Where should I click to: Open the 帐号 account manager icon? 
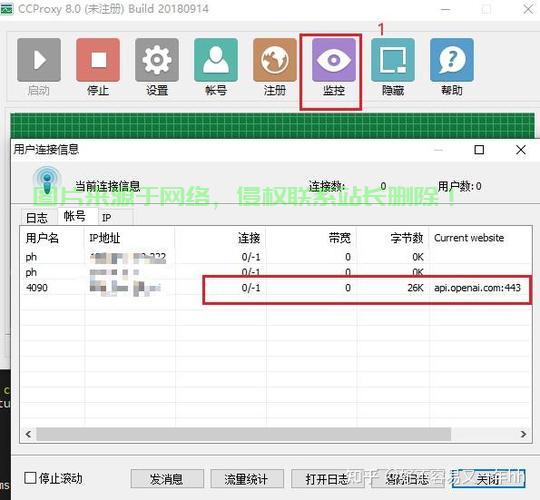click(x=216, y=60)
